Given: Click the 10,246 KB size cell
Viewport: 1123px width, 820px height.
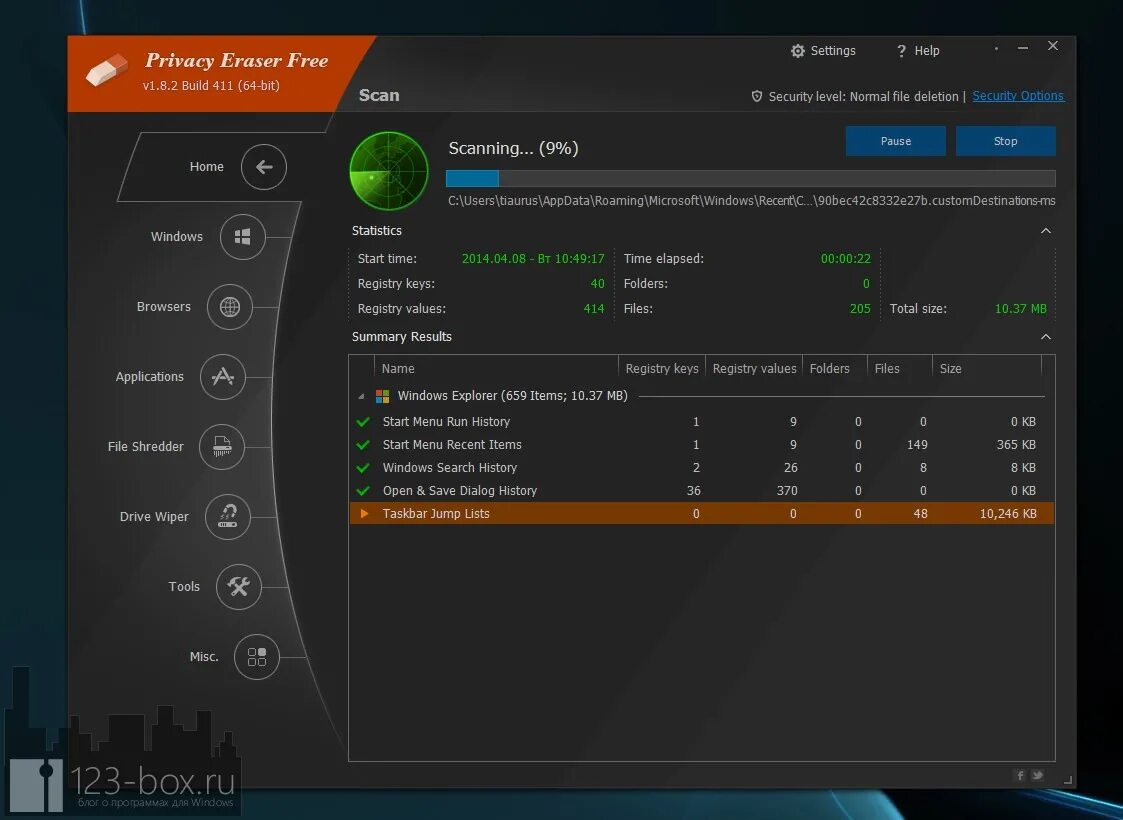Looking at the screenshot, I should (x=1008, y=513).
